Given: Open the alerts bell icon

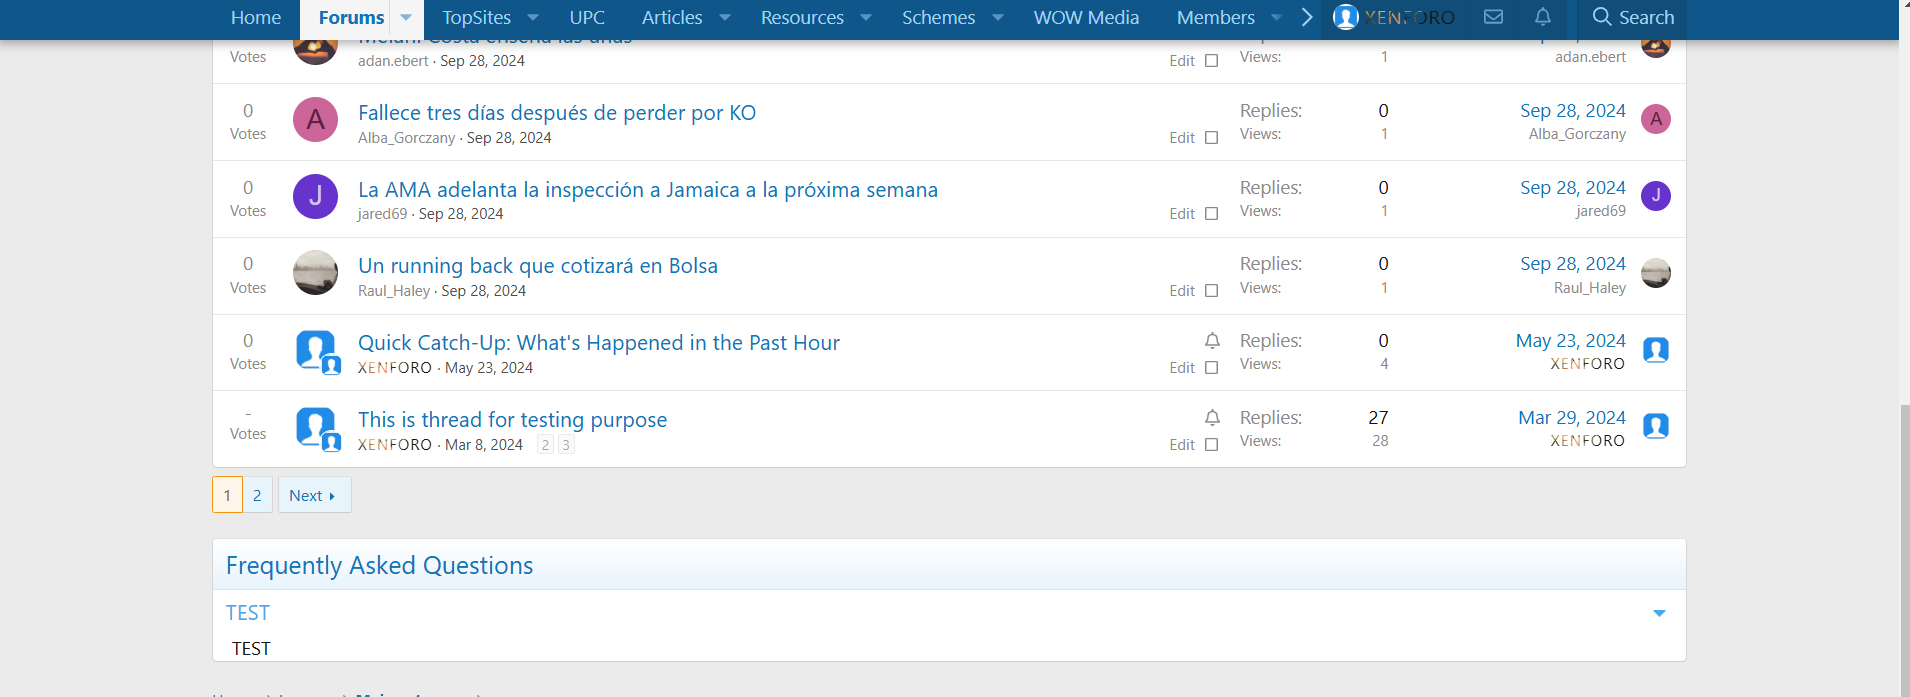Looking at the screenshot, I should (x=1543, y=17).
